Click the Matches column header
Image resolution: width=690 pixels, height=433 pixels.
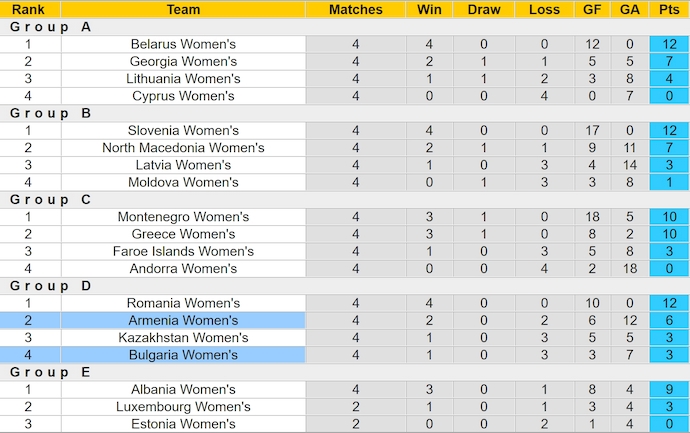click(x=356, y=9)
